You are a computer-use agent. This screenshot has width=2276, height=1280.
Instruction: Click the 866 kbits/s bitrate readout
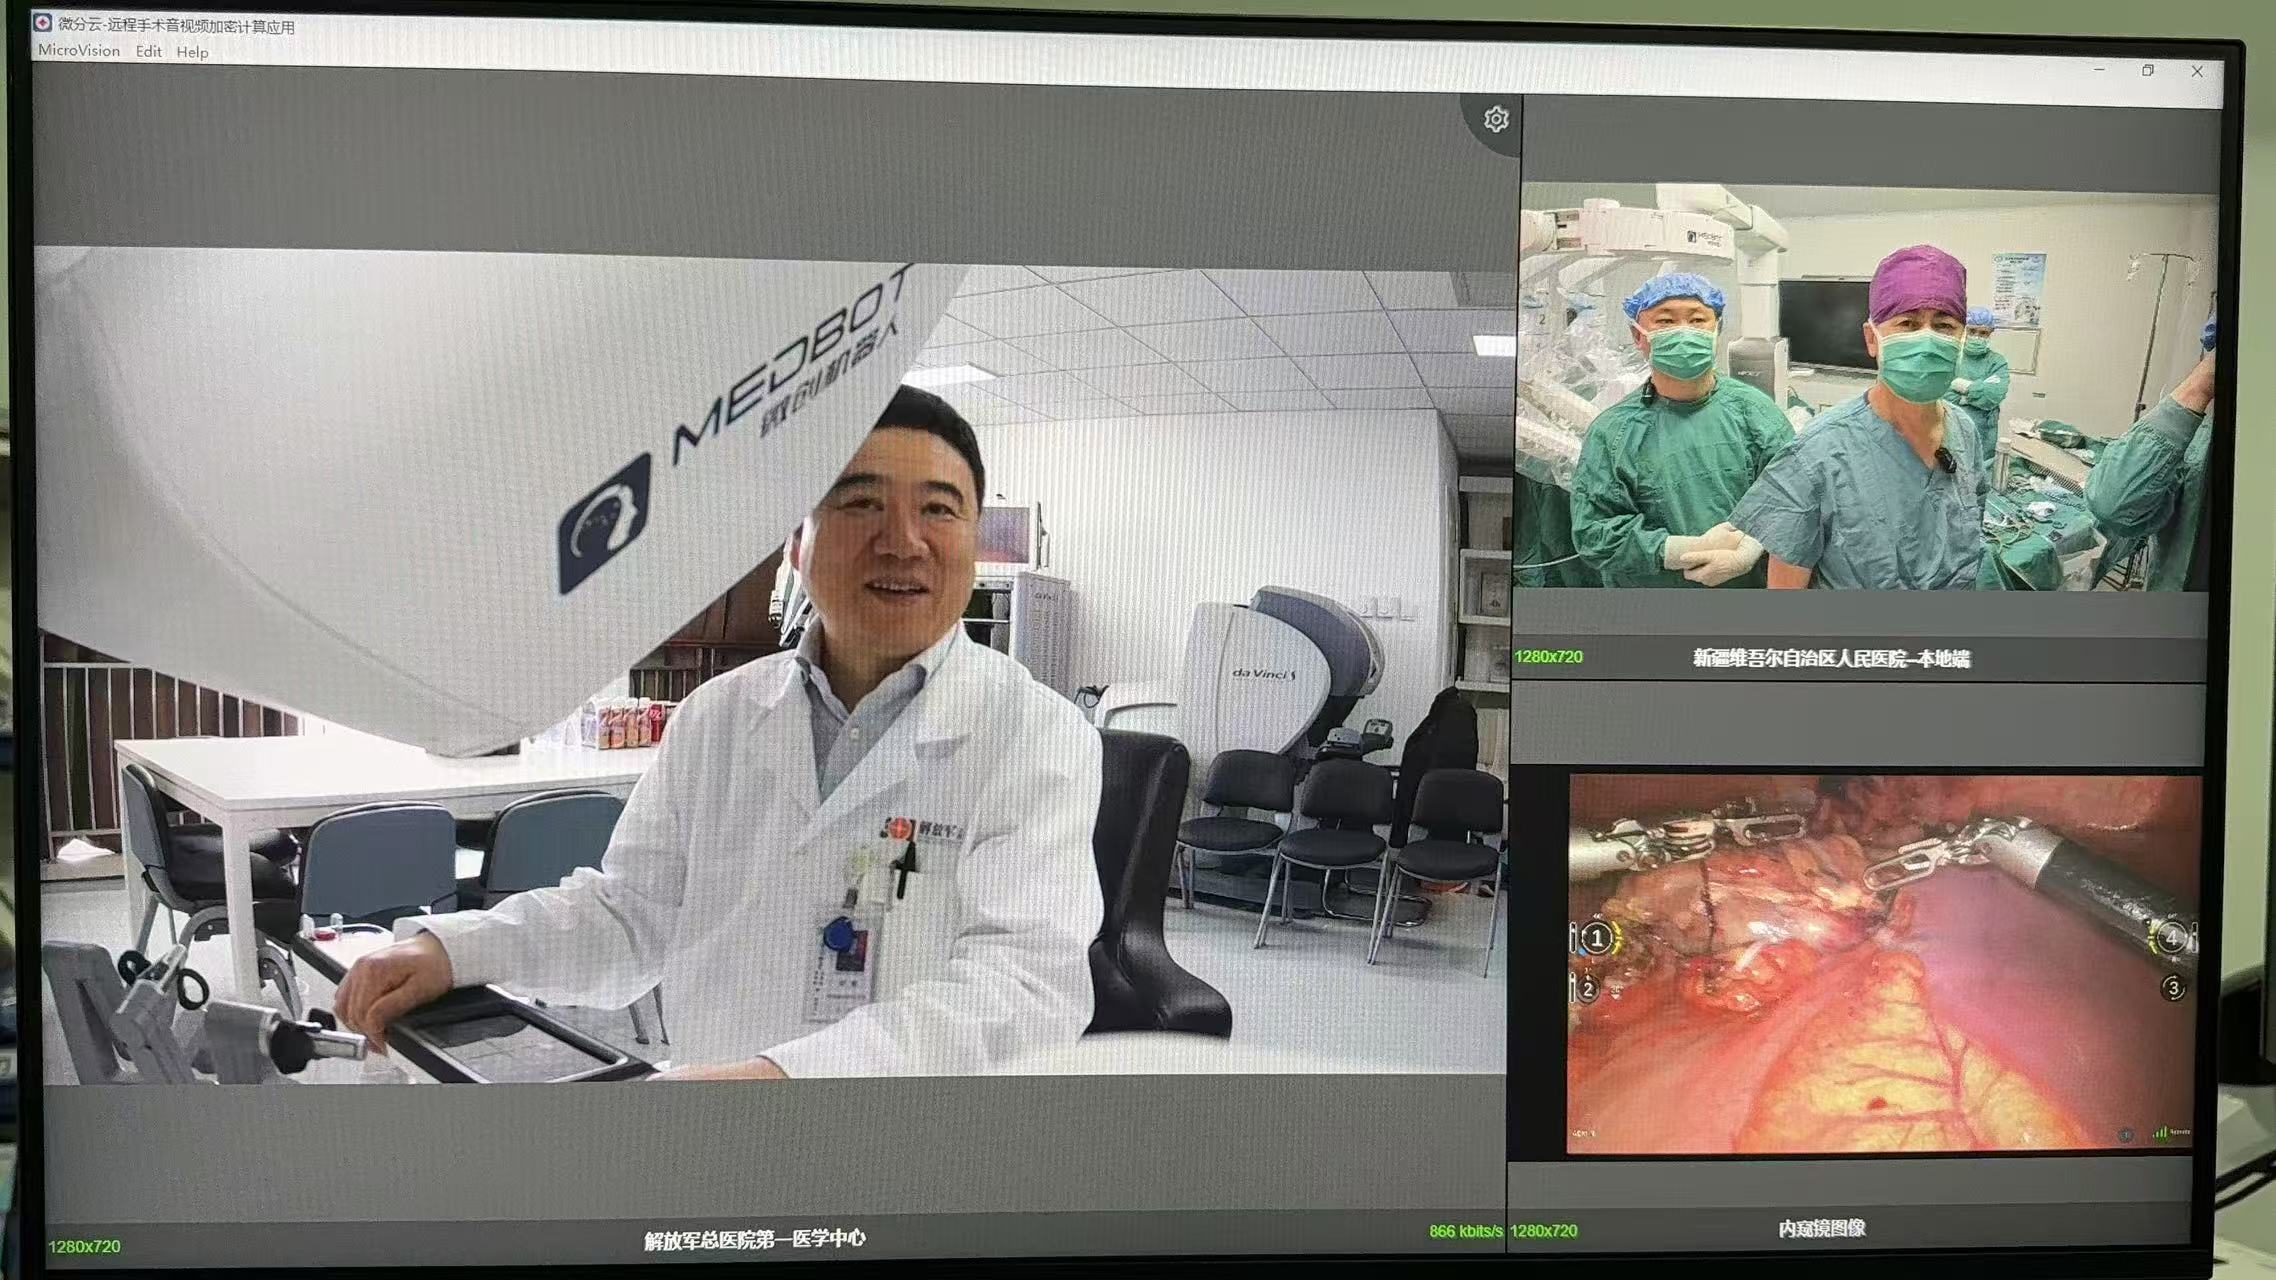pyautogui.click(x=1465, y=1231)
